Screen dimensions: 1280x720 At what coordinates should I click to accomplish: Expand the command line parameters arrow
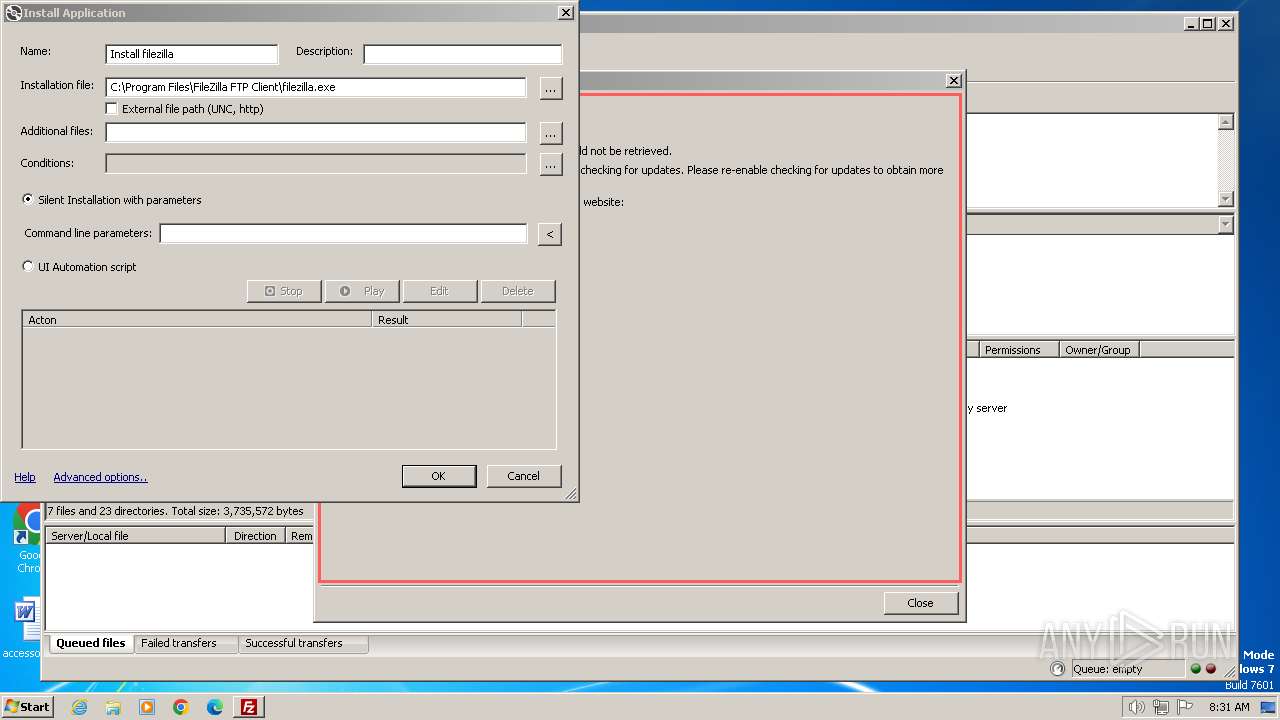coord(549,234)
